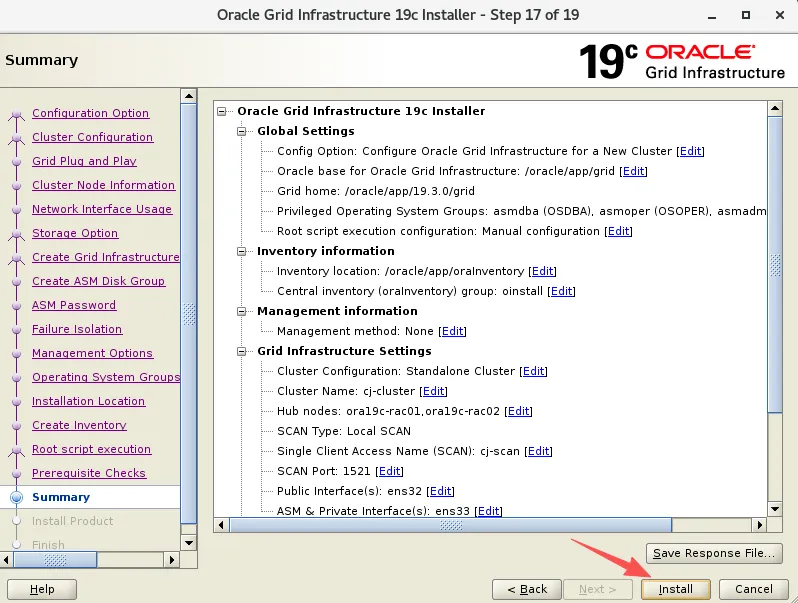Viewport: 798px width, 603px height.
Task: Edit the Config Option setting
Action: click(x=691, y=151)
